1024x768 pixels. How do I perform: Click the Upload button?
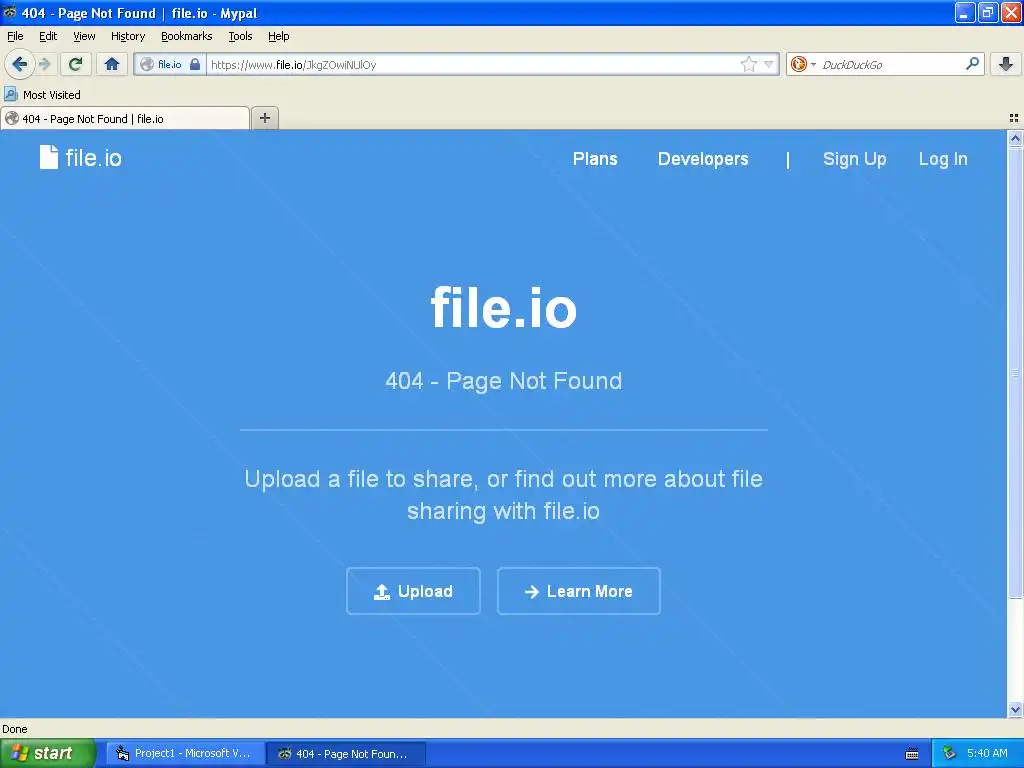click(x=413, y=591)
